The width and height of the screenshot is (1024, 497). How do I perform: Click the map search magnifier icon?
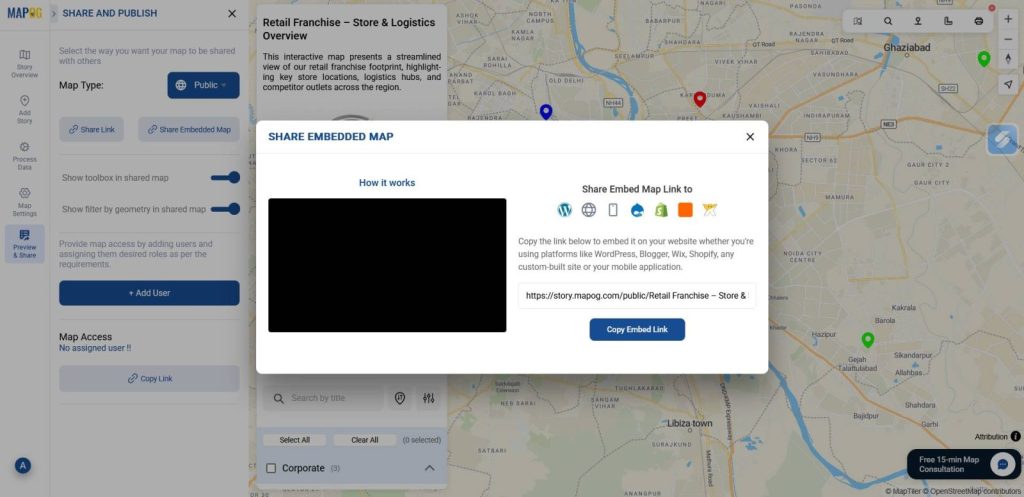[x=888, y=21]
